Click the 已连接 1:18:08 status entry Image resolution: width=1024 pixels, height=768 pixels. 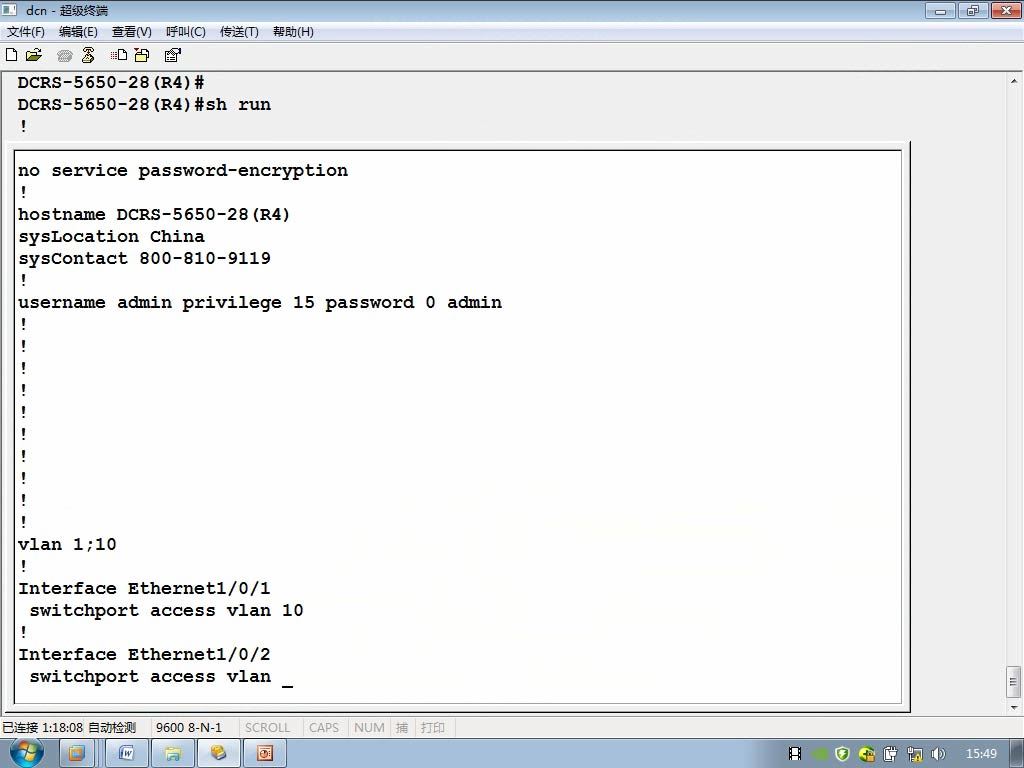(42, 728)
